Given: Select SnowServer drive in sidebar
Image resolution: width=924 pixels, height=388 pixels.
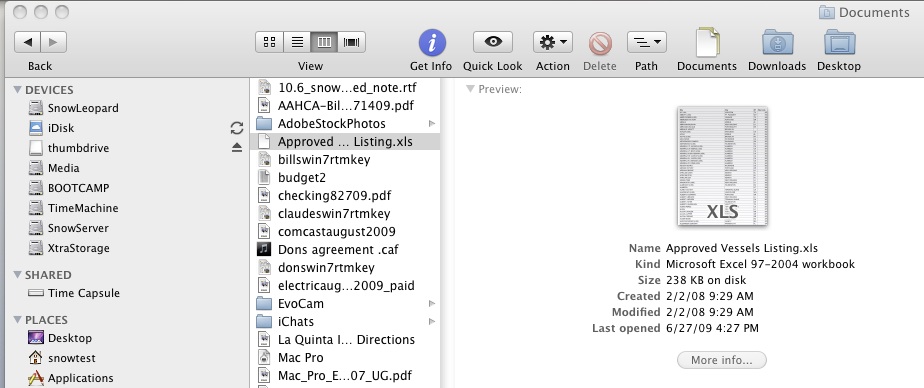Looking at the screenshot, I should 70,228.
